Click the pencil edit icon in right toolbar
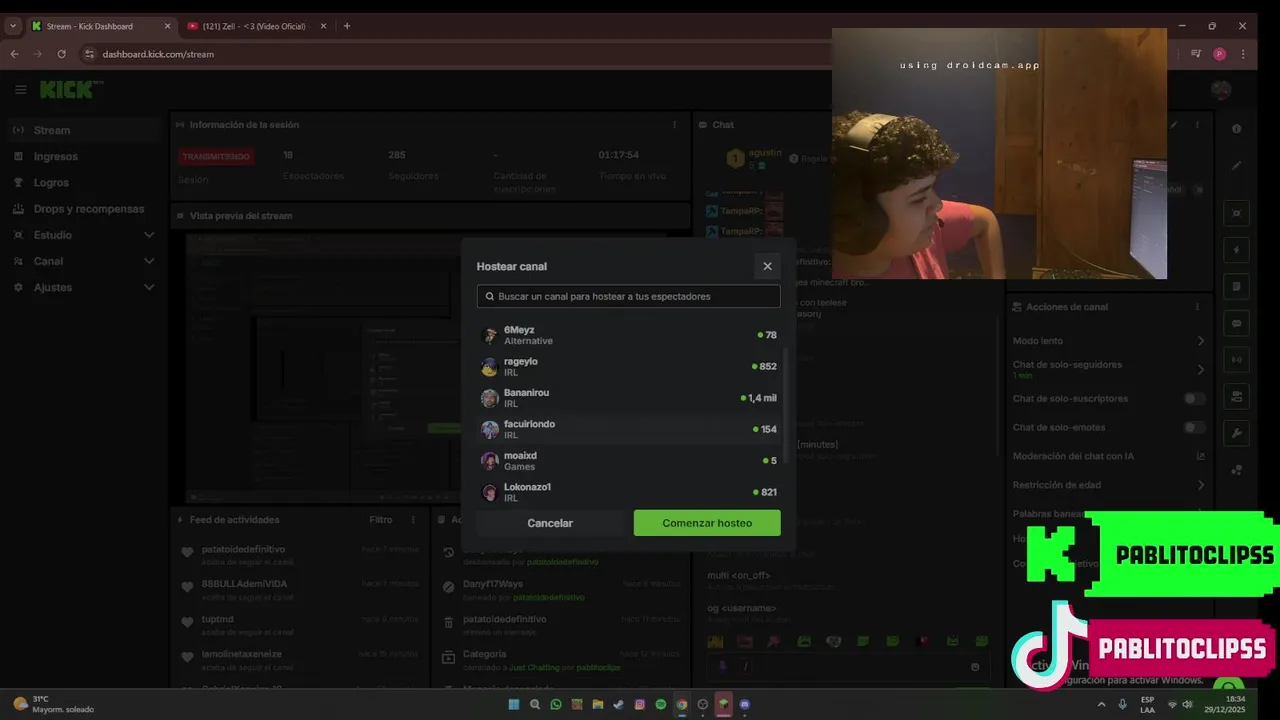Viewport: 1280px width, 720px height. pyautogui.click(x=1237, y=165)
